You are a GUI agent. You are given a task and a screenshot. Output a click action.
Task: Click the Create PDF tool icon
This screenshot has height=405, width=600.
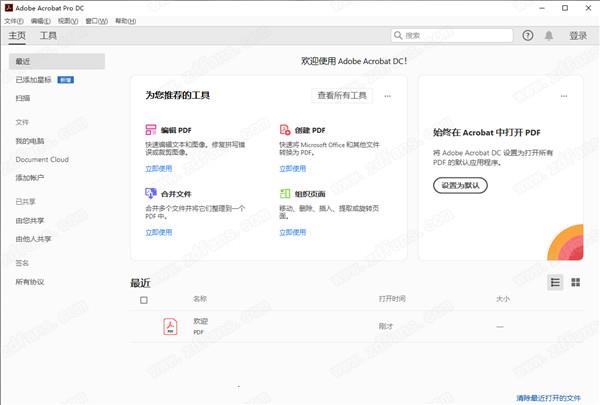285,130
